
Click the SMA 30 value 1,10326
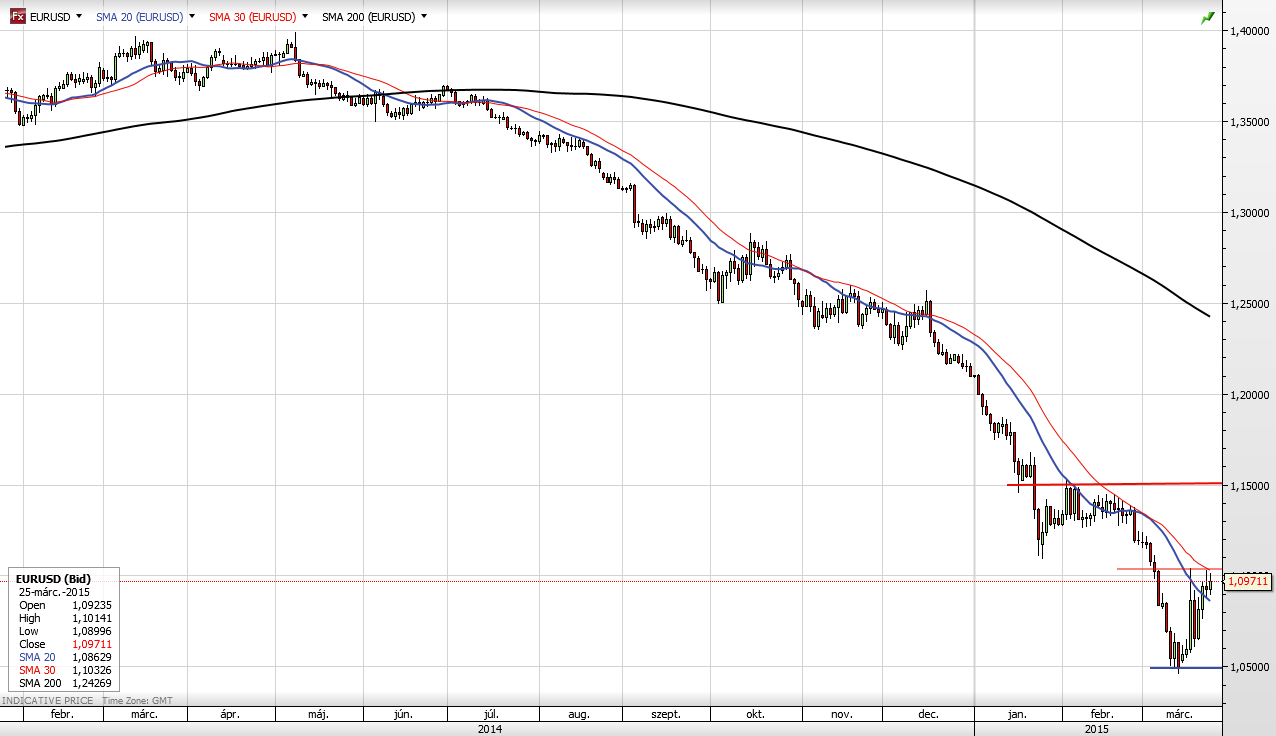(91, 670)
